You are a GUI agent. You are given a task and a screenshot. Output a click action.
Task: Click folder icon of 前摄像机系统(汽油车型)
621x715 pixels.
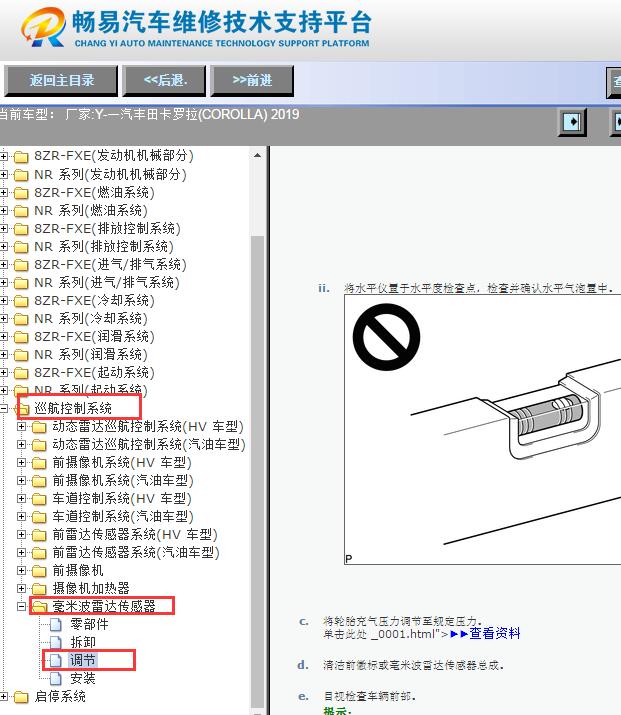tap(39, 481)
